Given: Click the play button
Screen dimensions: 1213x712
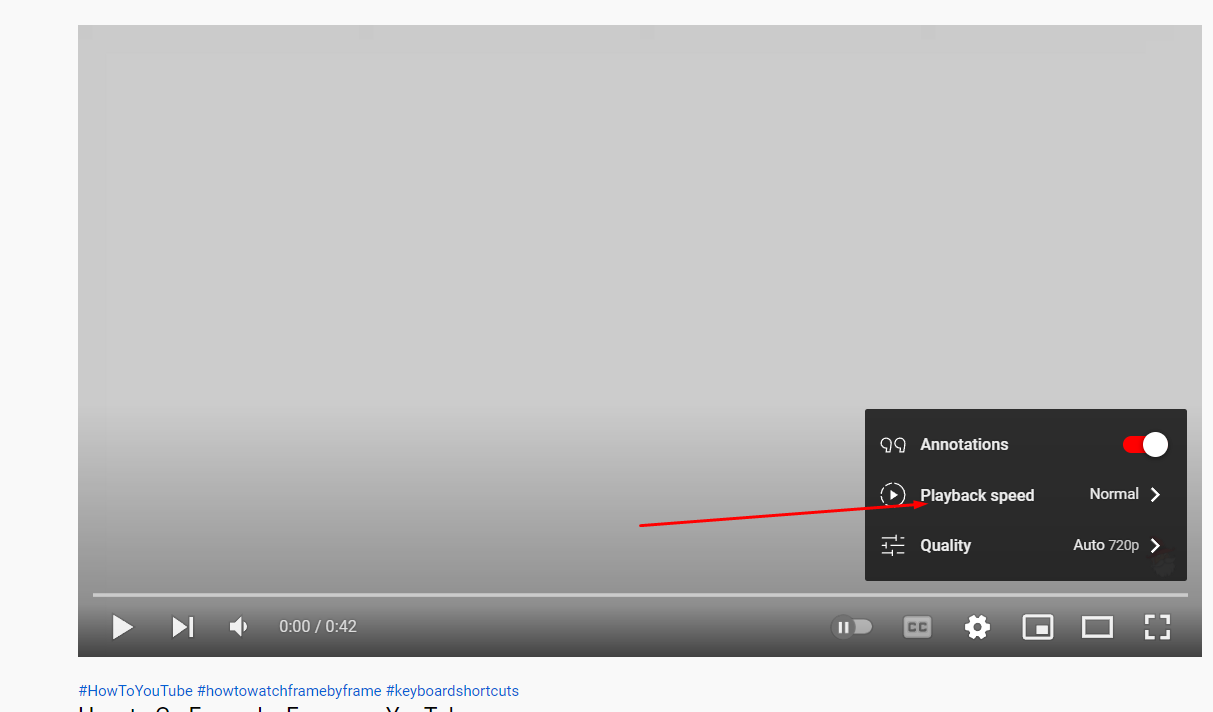Looking at the screenshot, I should 122,627.
